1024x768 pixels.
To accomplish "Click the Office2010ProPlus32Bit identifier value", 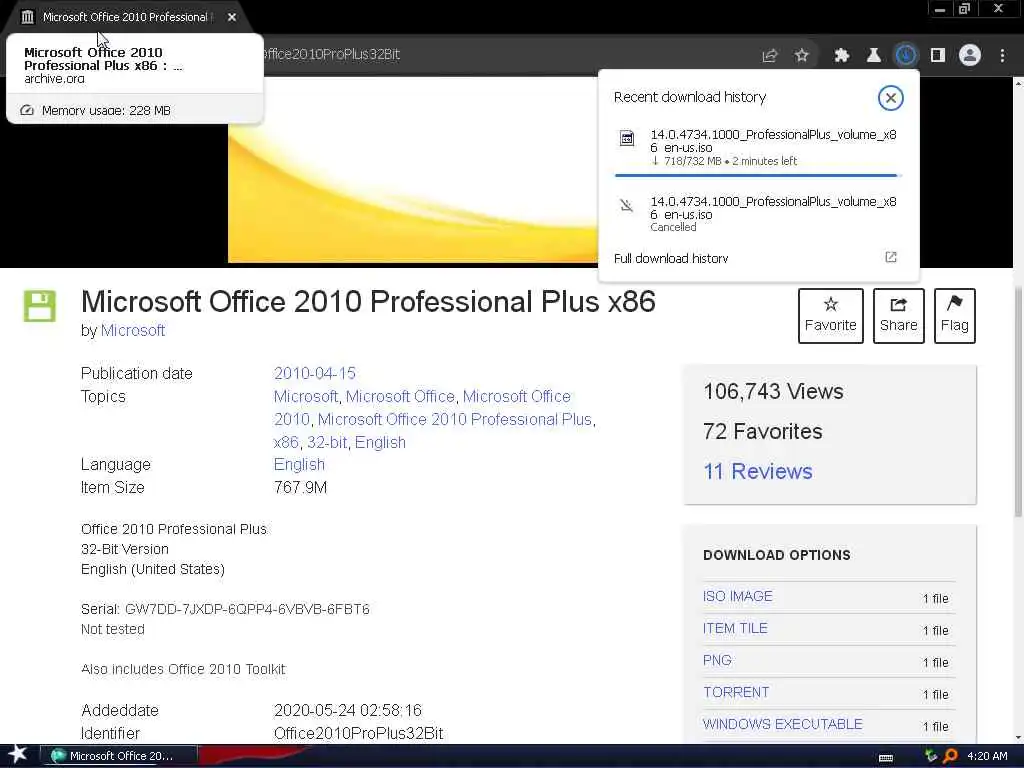I will 359,733.
